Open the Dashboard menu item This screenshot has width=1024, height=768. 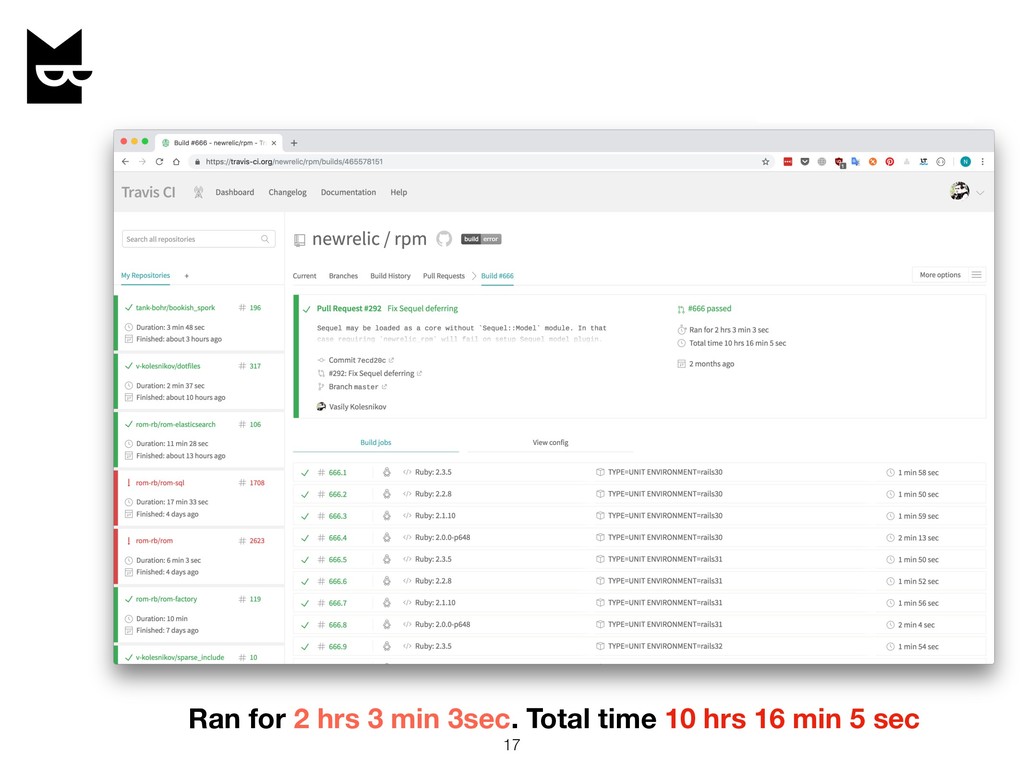pos(234,192)
